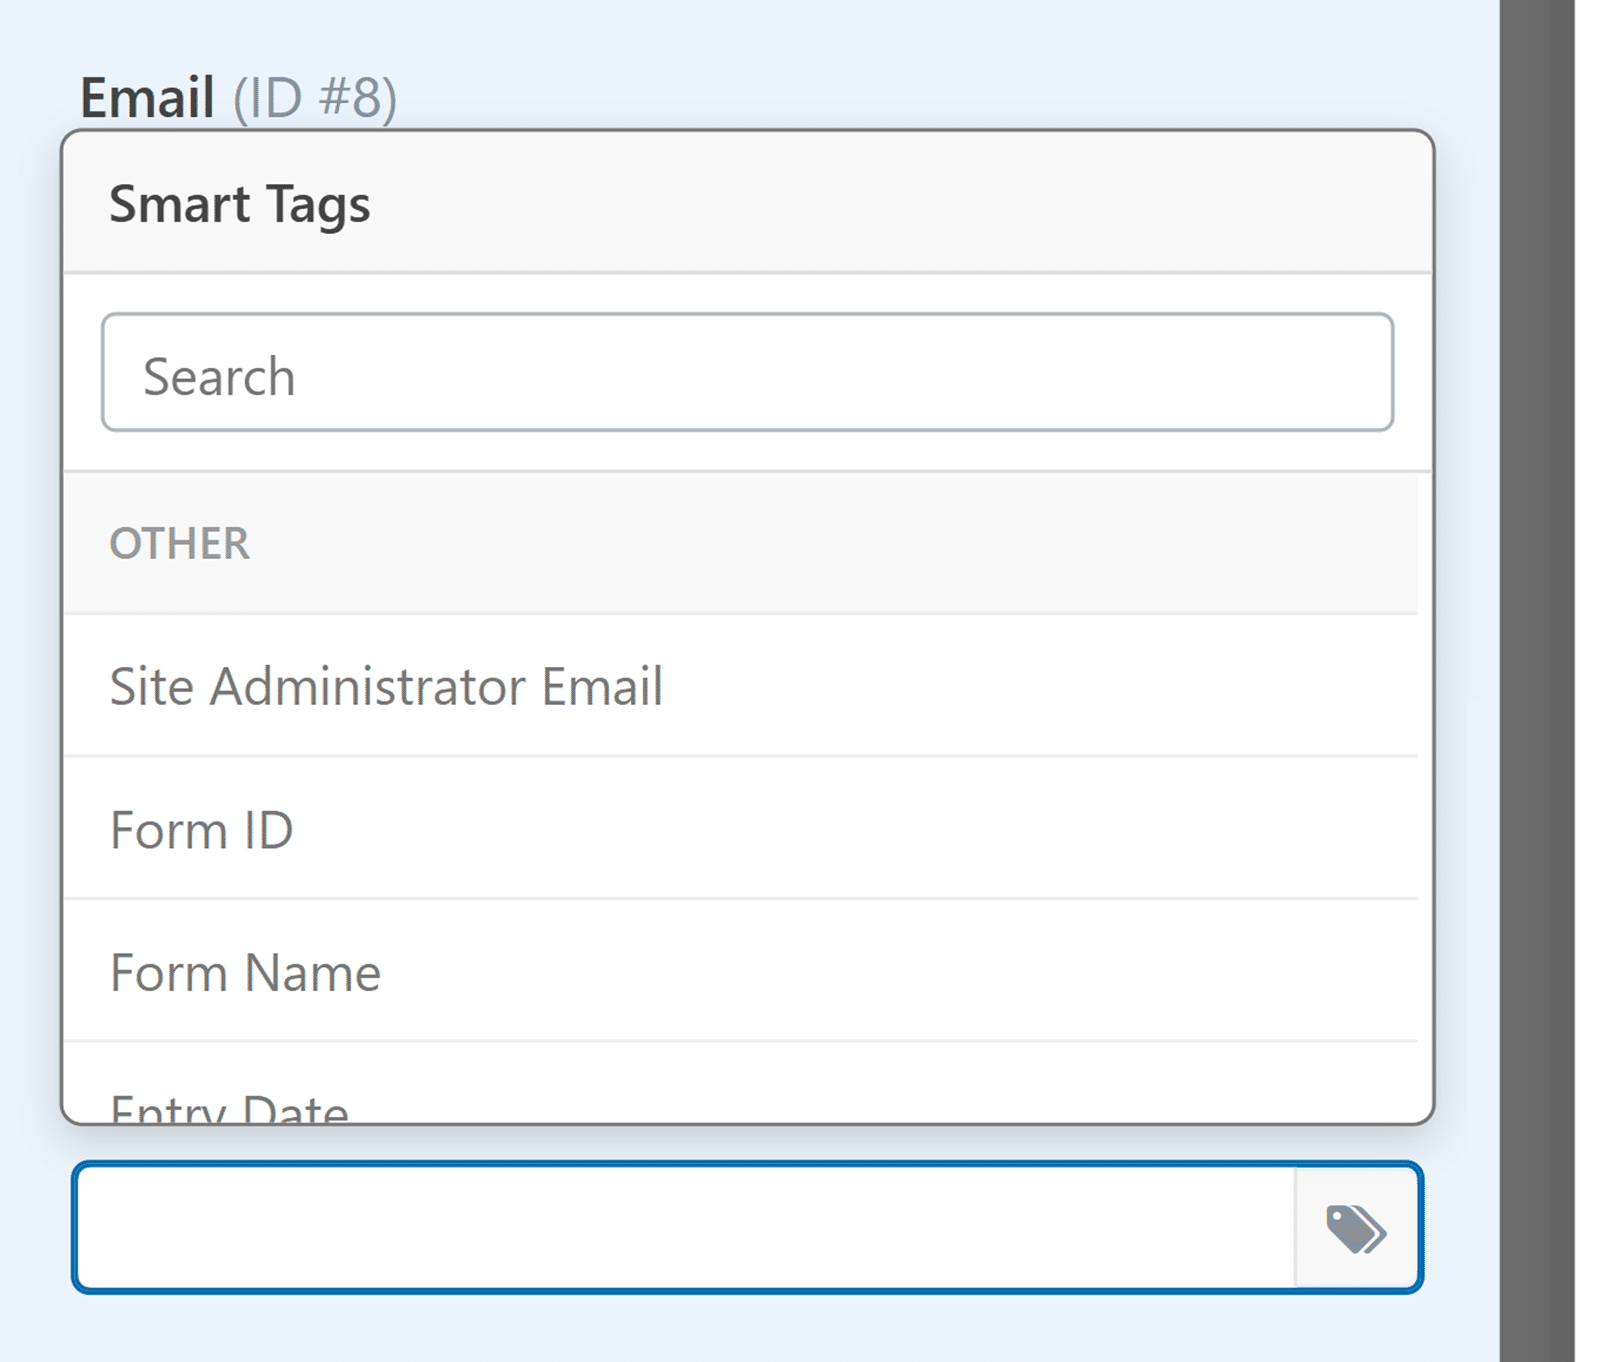The height and width of the screenshot is (1362, 1600).
Task: Select the Site Administrator Email smart tag
Action: pyautogui.click(x=386, y=686)
